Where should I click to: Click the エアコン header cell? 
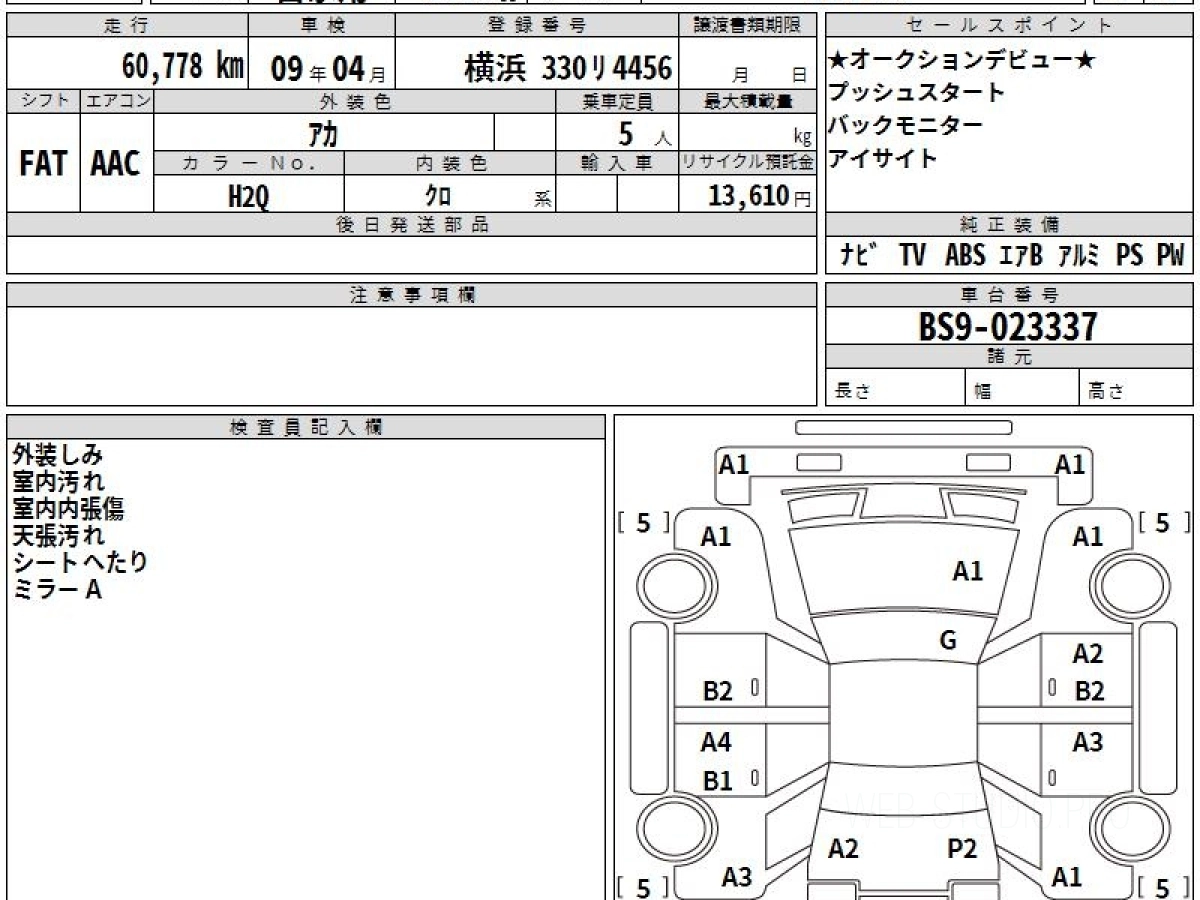pyautogui.click(x=117, y=101)
